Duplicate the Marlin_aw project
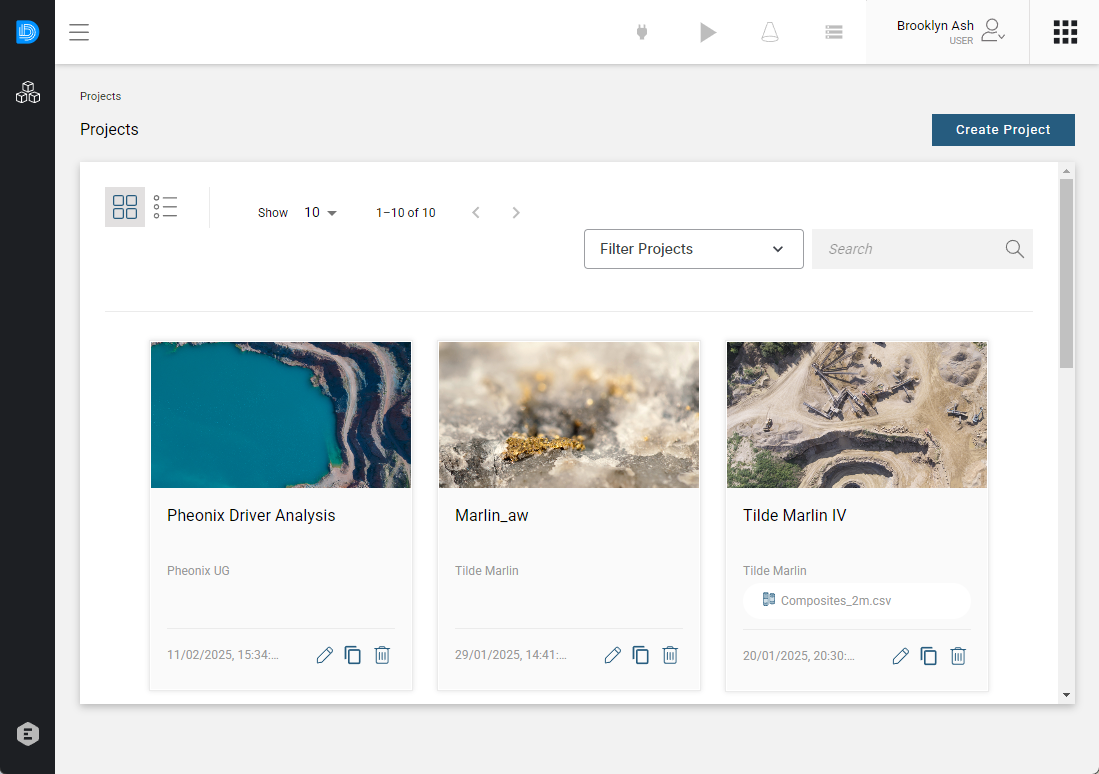 click(641, 655)
